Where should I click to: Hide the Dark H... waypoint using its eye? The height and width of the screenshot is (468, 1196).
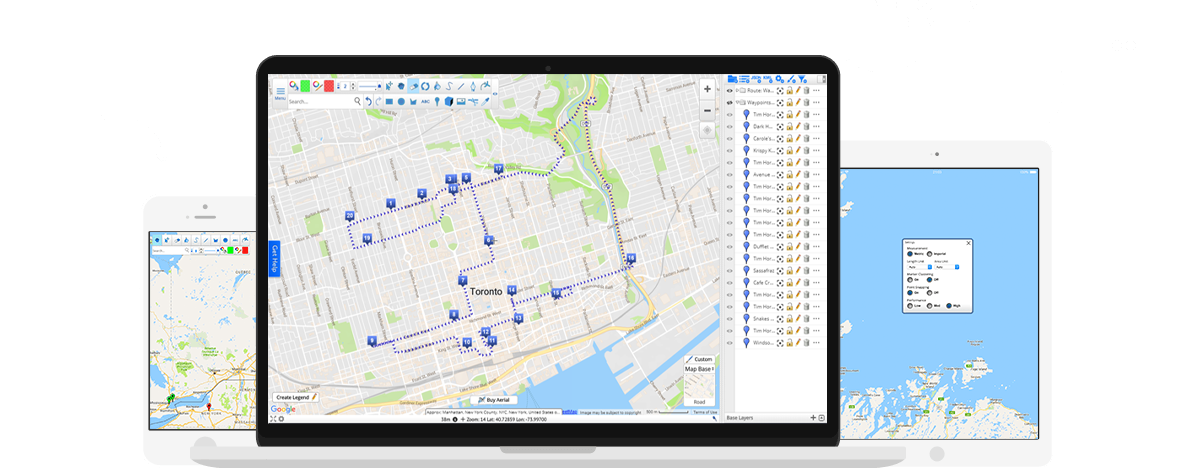tap(730, 126)
